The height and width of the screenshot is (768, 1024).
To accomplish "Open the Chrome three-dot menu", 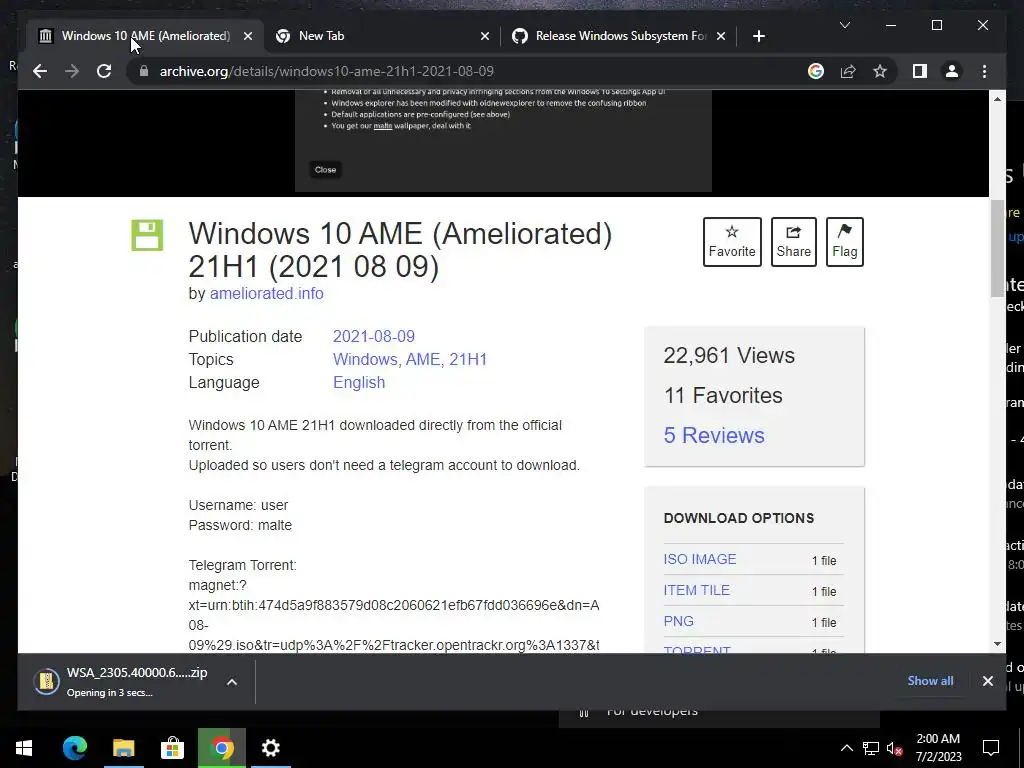I will [x=984, y=71].
